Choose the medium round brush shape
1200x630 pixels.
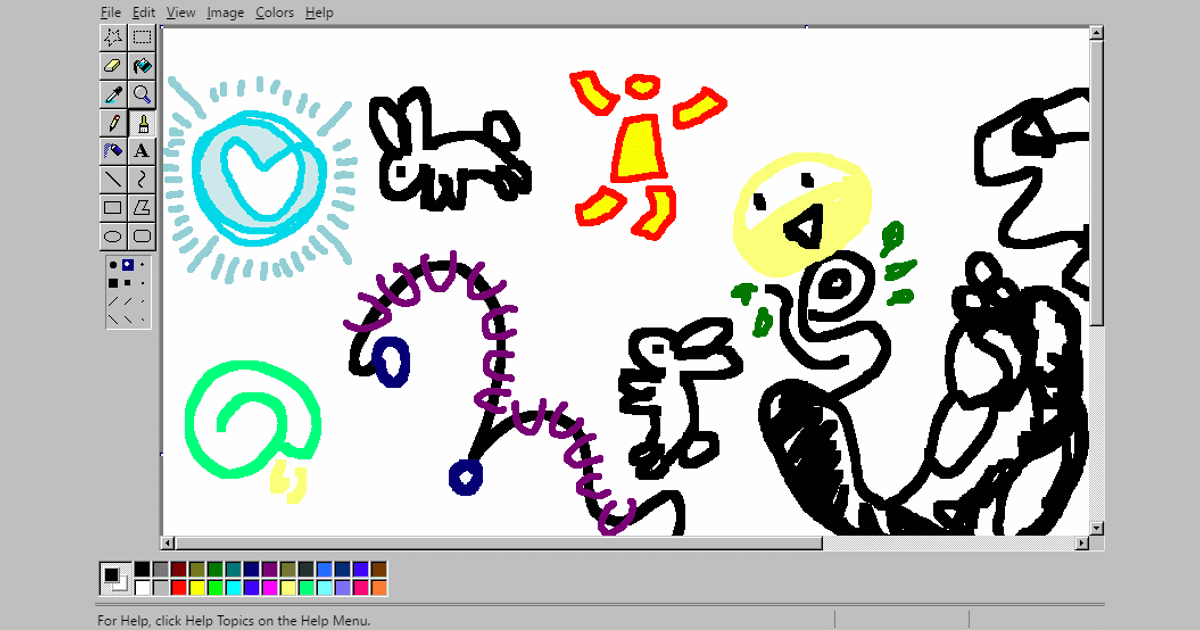pos(127,264)
